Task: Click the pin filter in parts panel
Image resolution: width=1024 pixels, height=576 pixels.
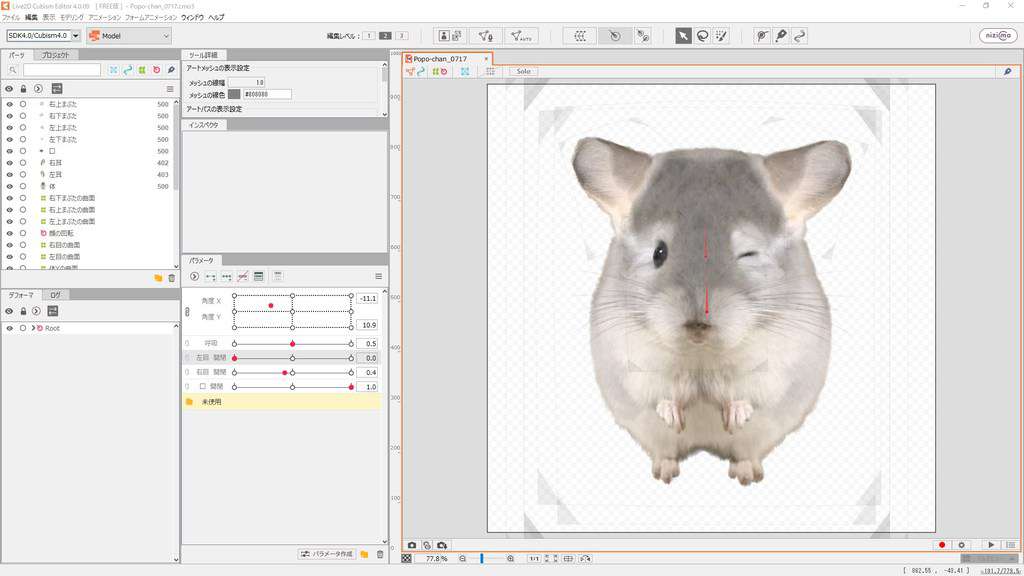Action: tap(171, 70)
